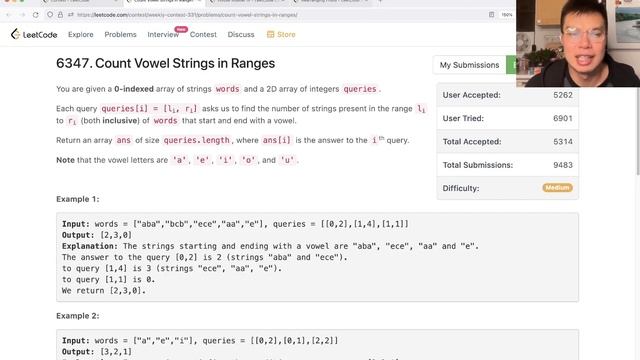
Task: Click the Store basket icon
Action: (x=270, y=34)
